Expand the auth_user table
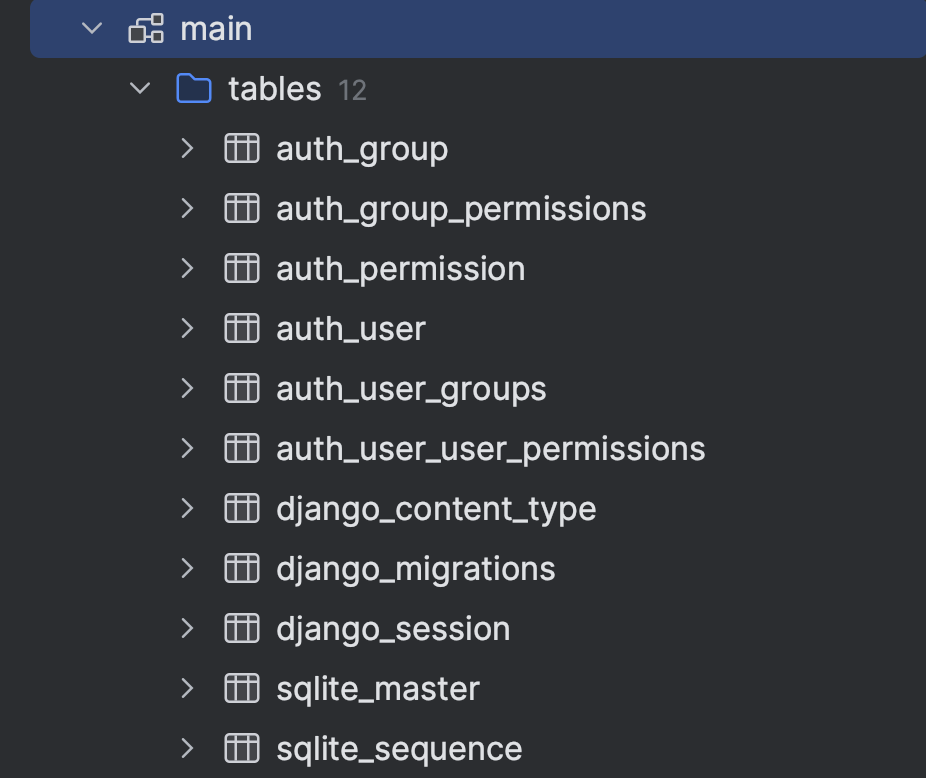The height and width of the screenshot is (778, 926). pyautogui.click(x=187, y=329)
